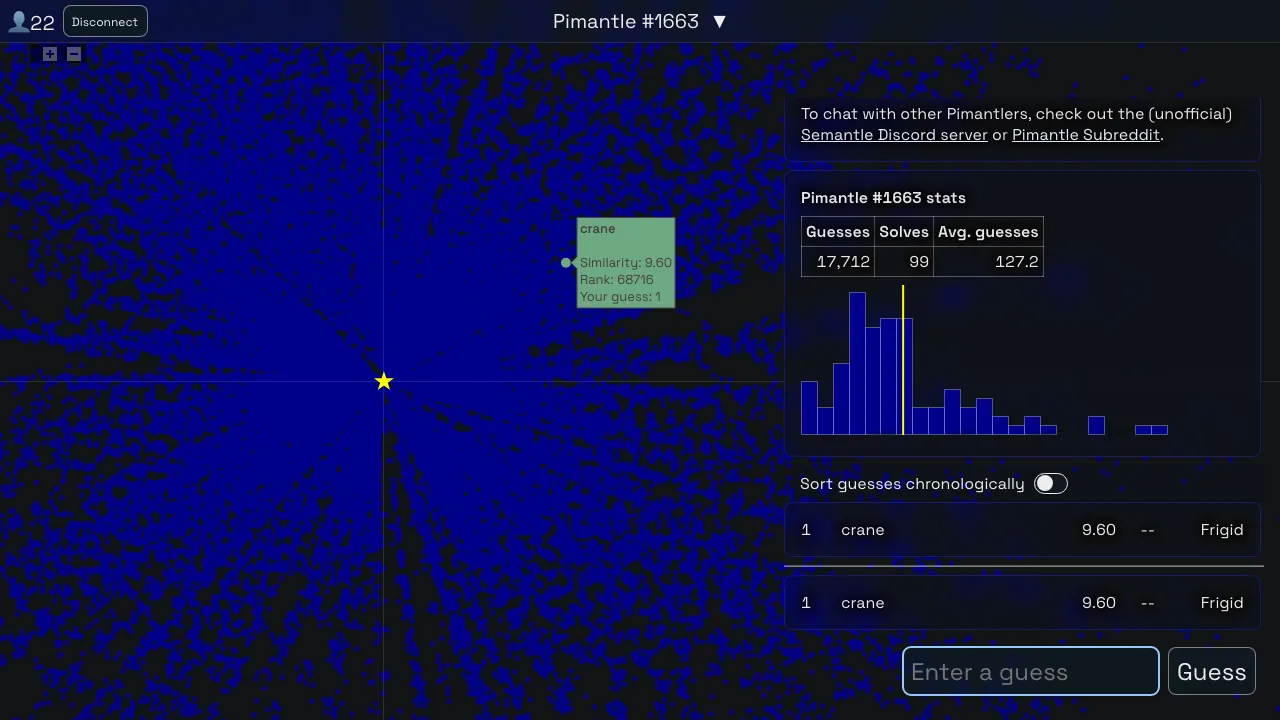Click the yellow star target marker
Viewport: 1280px width, 720px height.
[384, 381]
